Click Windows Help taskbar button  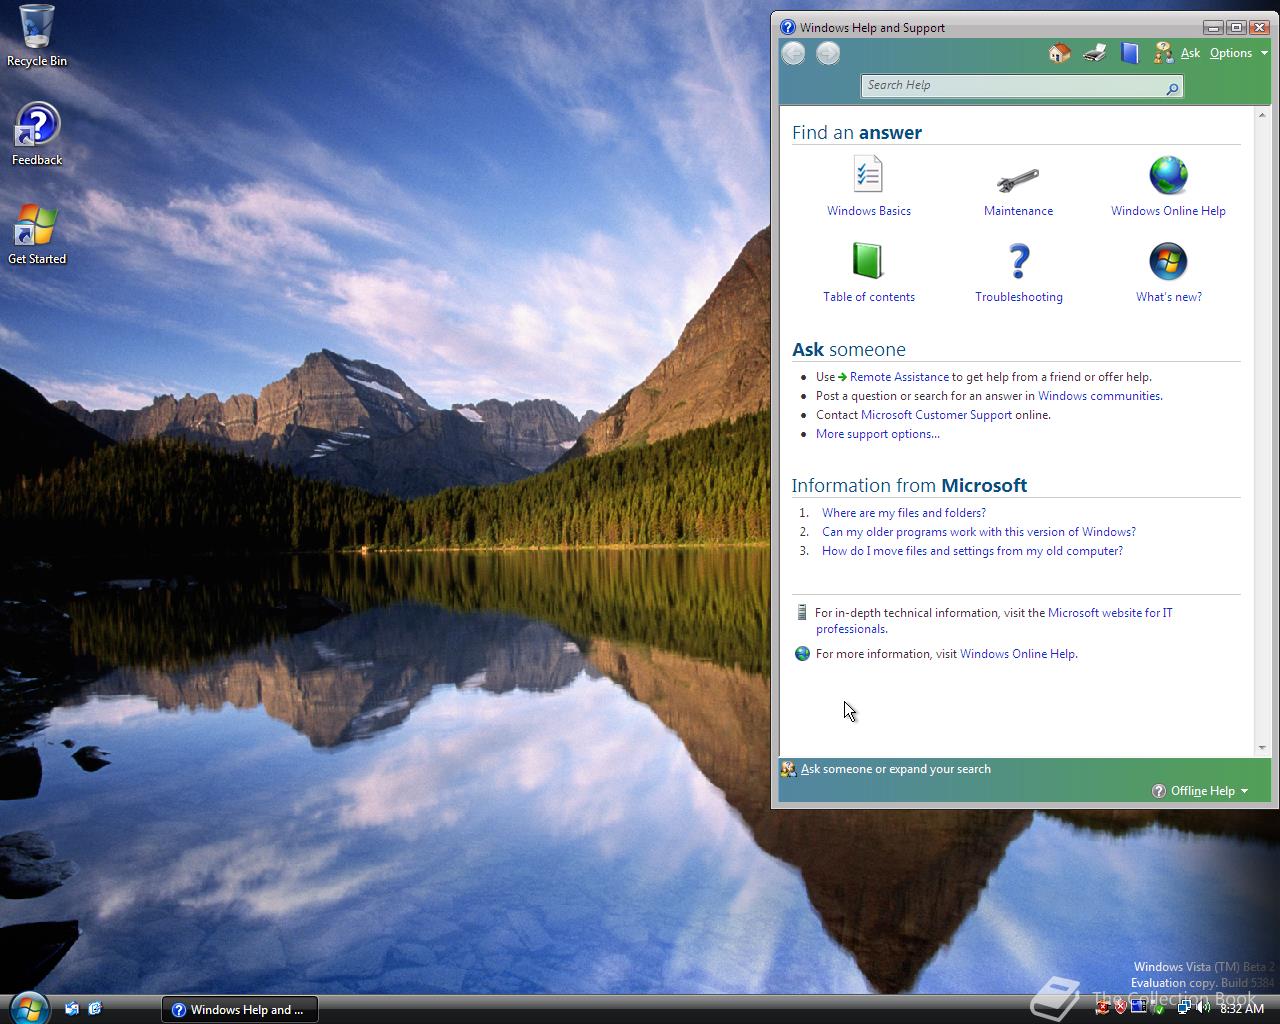(x=239, y=1010)
